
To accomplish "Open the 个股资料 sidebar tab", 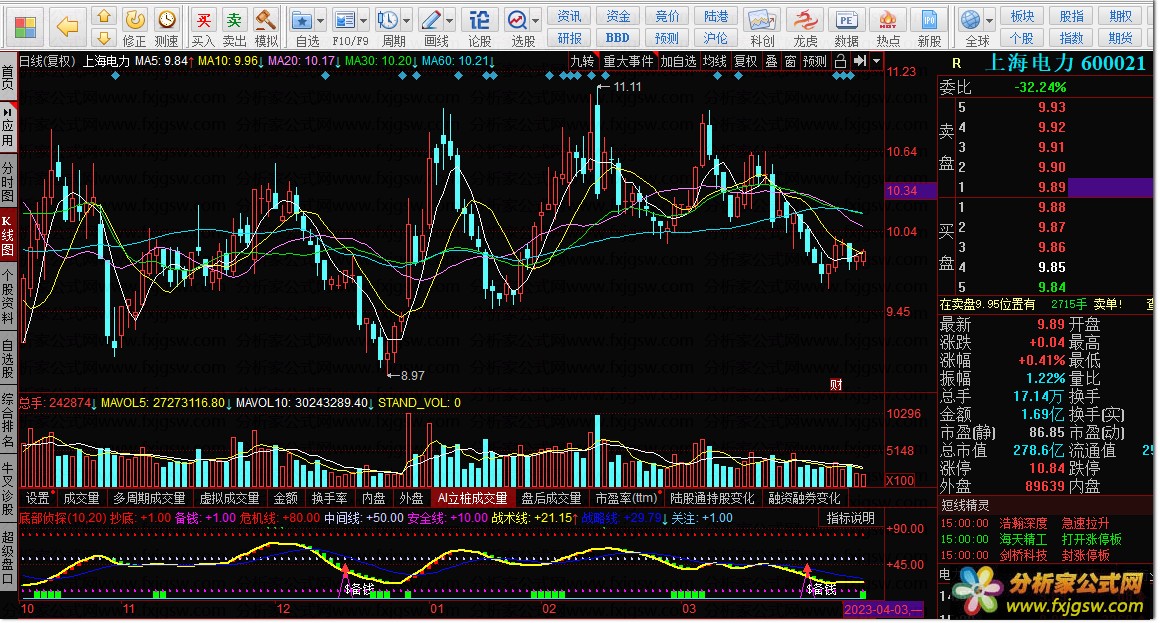I will tap(7, 297).
